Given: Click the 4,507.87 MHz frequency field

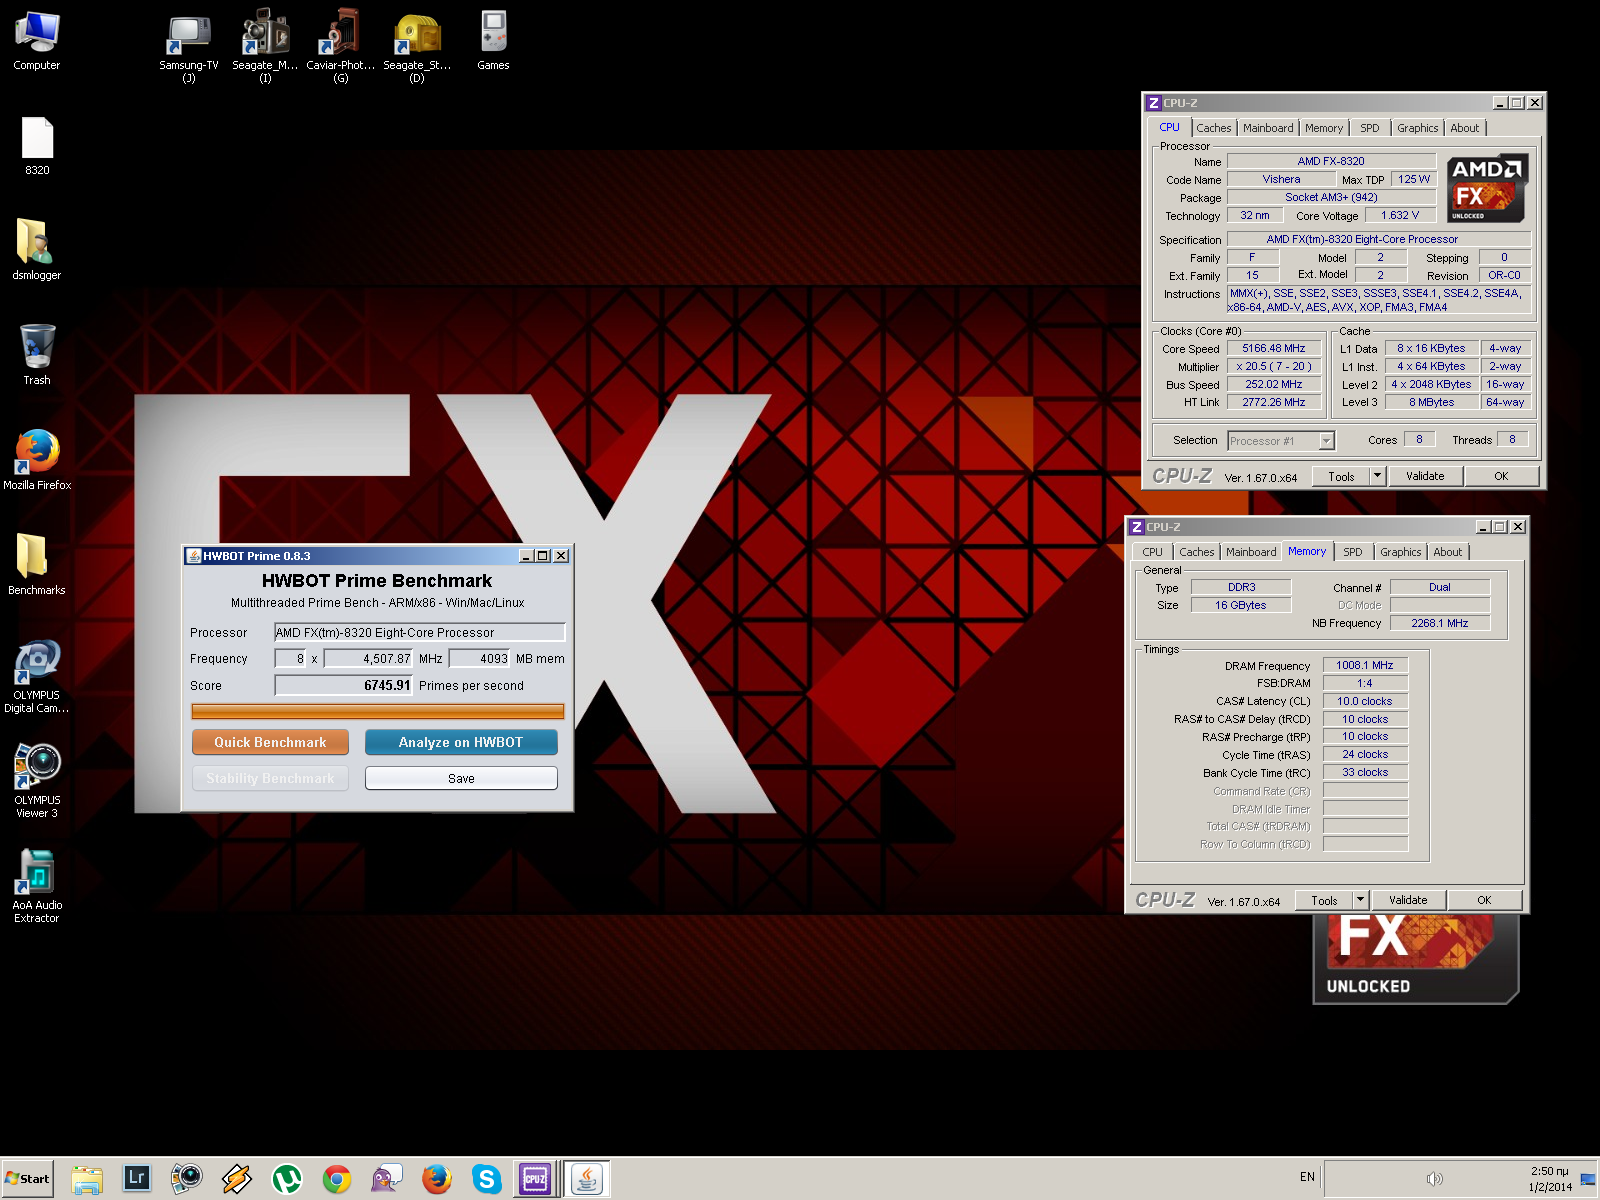Looking at the screenshot, I should pyautogui.click(x=368, y=658).
